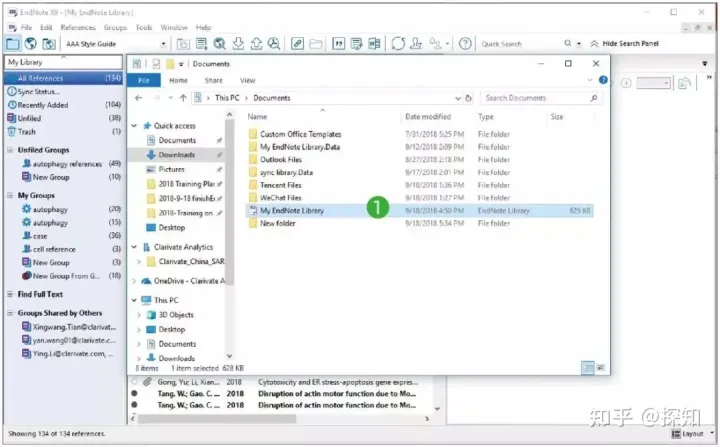Collapse the Quick access tree node
The width and height of the screenshot is (720, 447).
click(x=134, y=125)
